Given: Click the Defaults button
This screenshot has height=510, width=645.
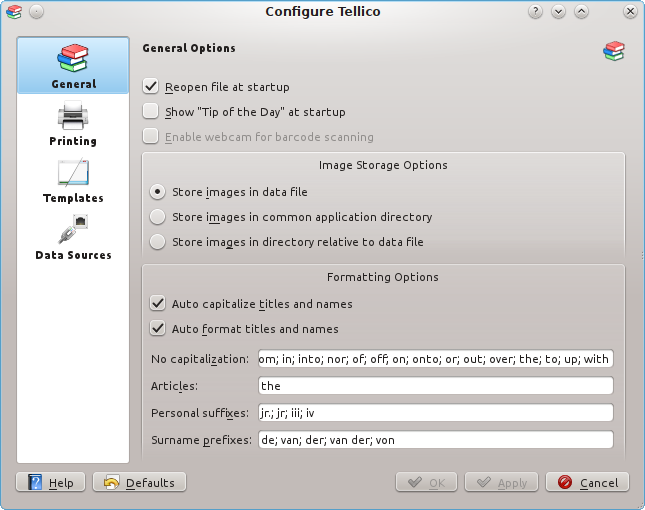Looking at the screenshot, I should tap(139, 482).
